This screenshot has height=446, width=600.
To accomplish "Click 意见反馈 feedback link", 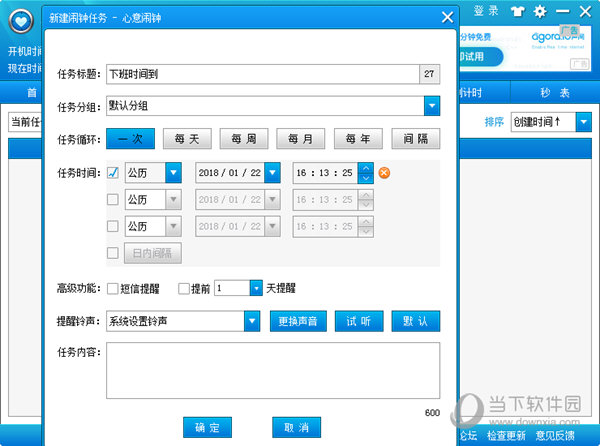I will pyautogui.click(x=555, y=435).
